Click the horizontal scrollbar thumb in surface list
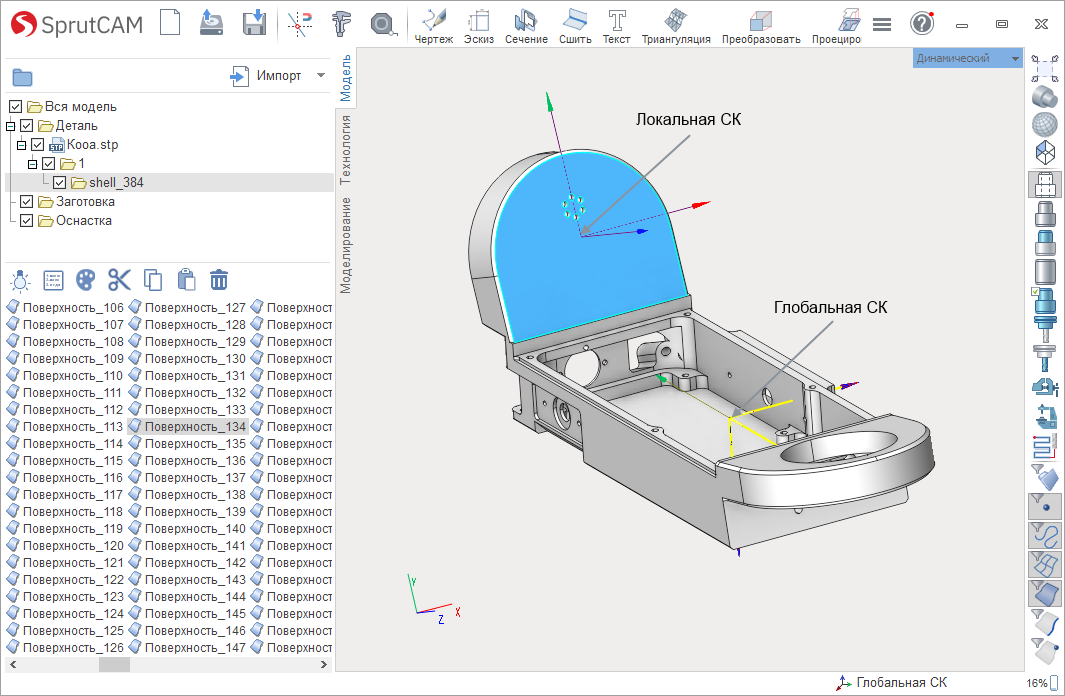 pos(114,665)
